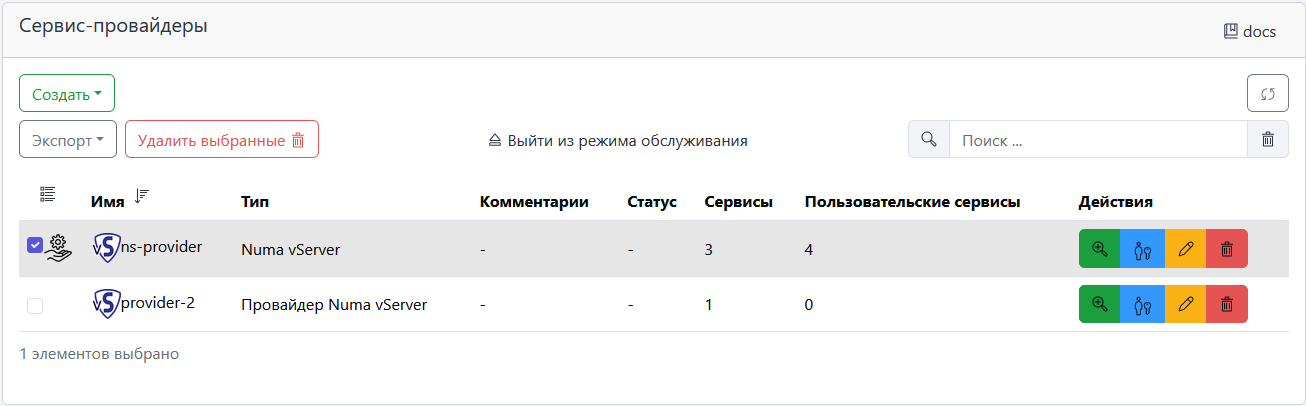Open permissions for provider-2 with blue button

(1142, 304)
